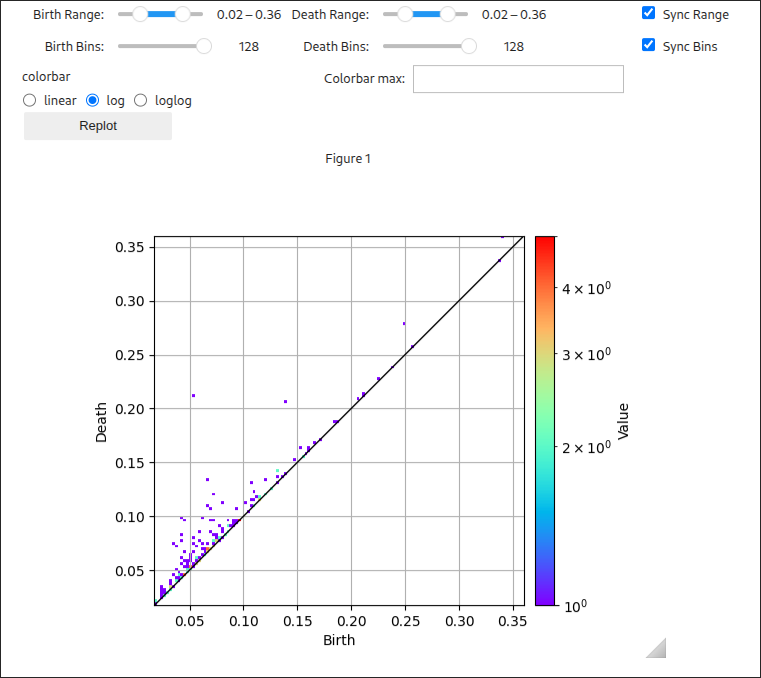Choose the log colorbar radio button
This screenshot has width=761, height=678.
point(93,100)
